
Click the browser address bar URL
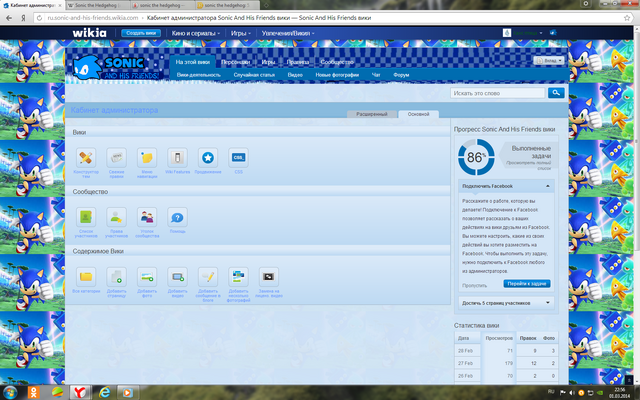click(x=93, y=18)
